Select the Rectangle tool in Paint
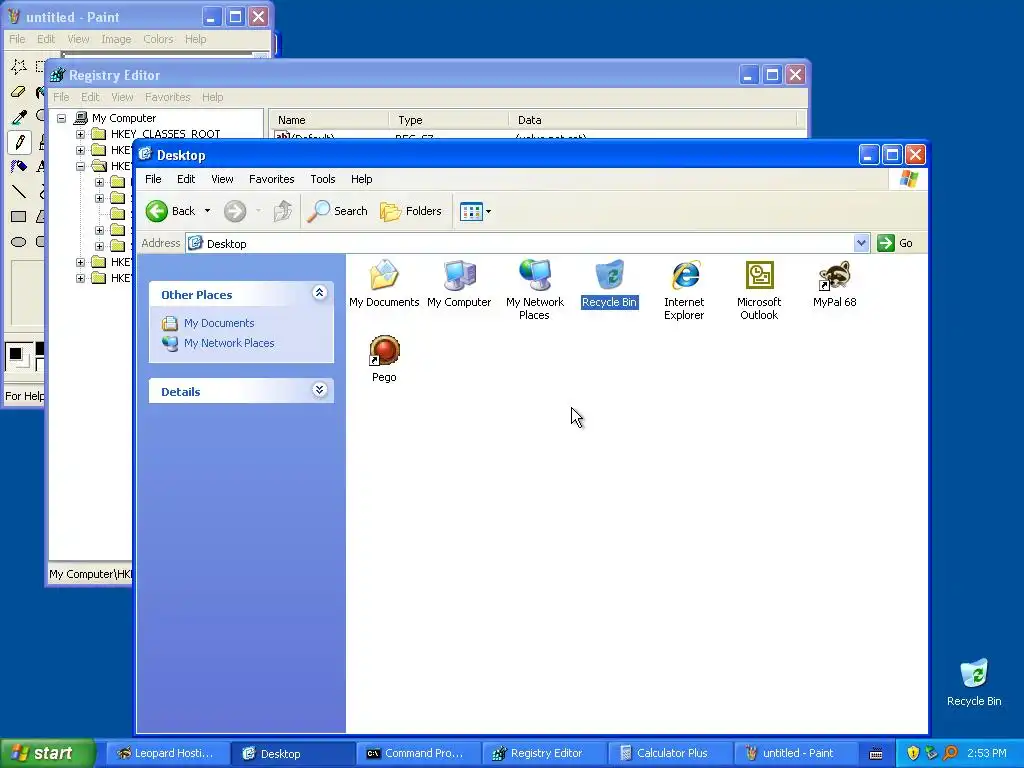The width and height of the screenshot is (1024, 768). [19, 216]
